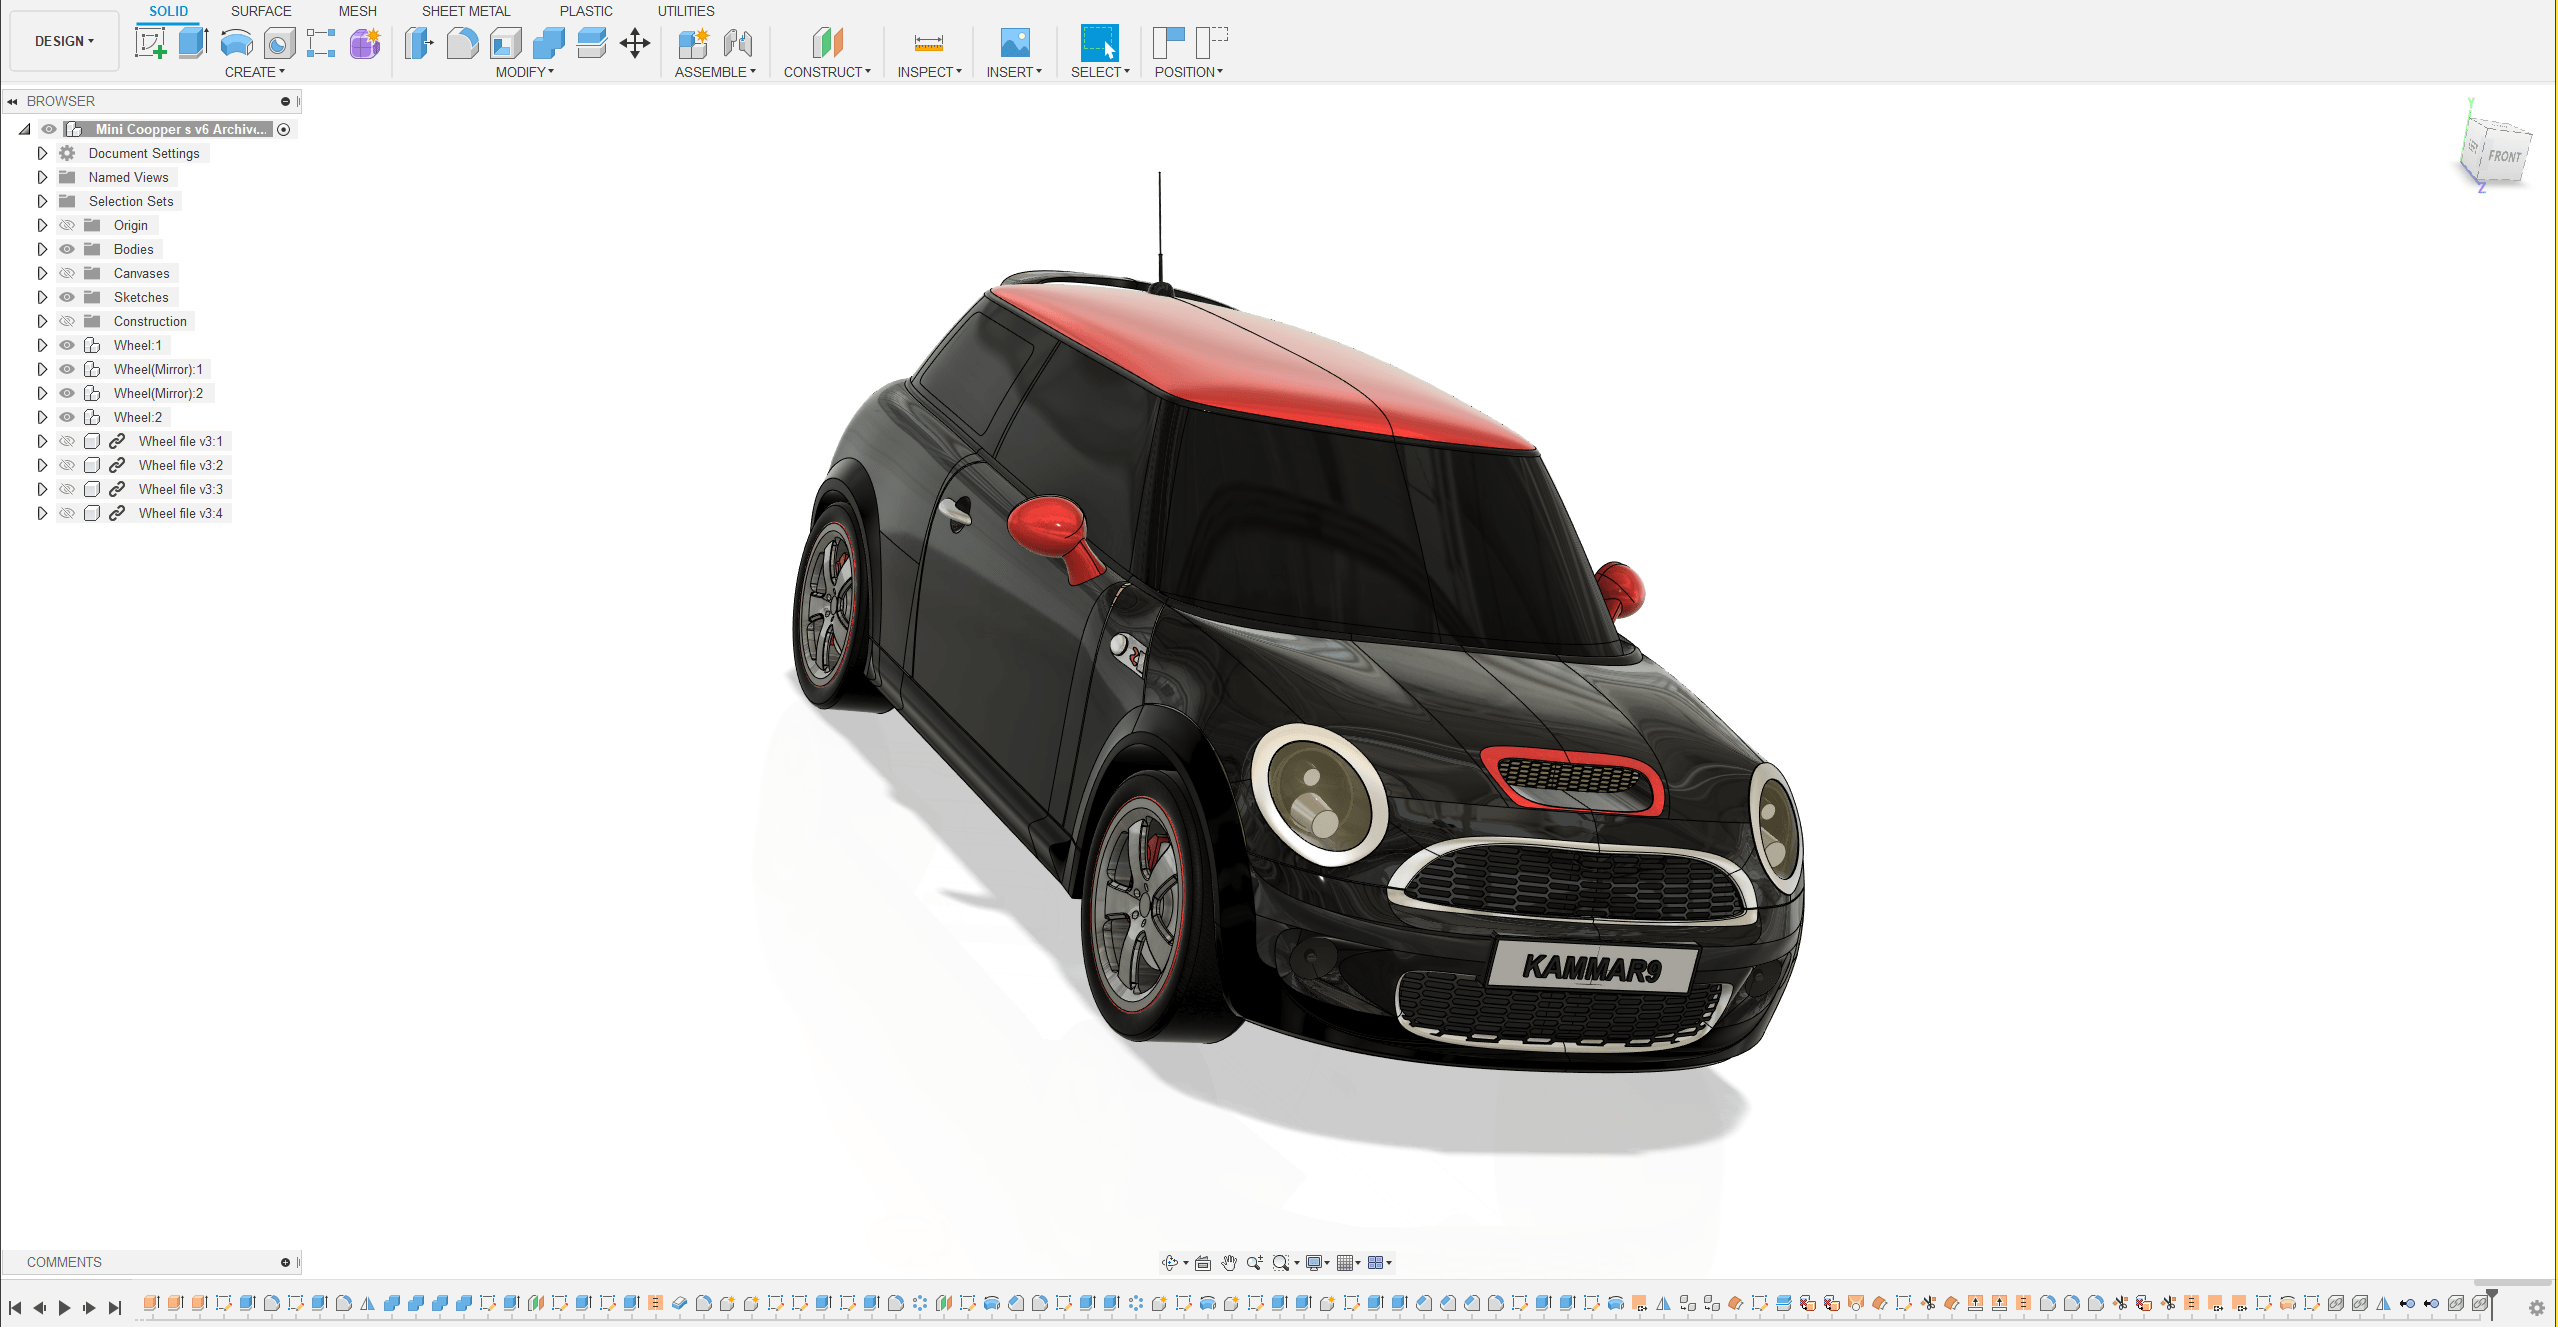This screenshot has height=1327, width=2558.
Task: Activate the Select tool icon
Action: (x=1099, y=43)
